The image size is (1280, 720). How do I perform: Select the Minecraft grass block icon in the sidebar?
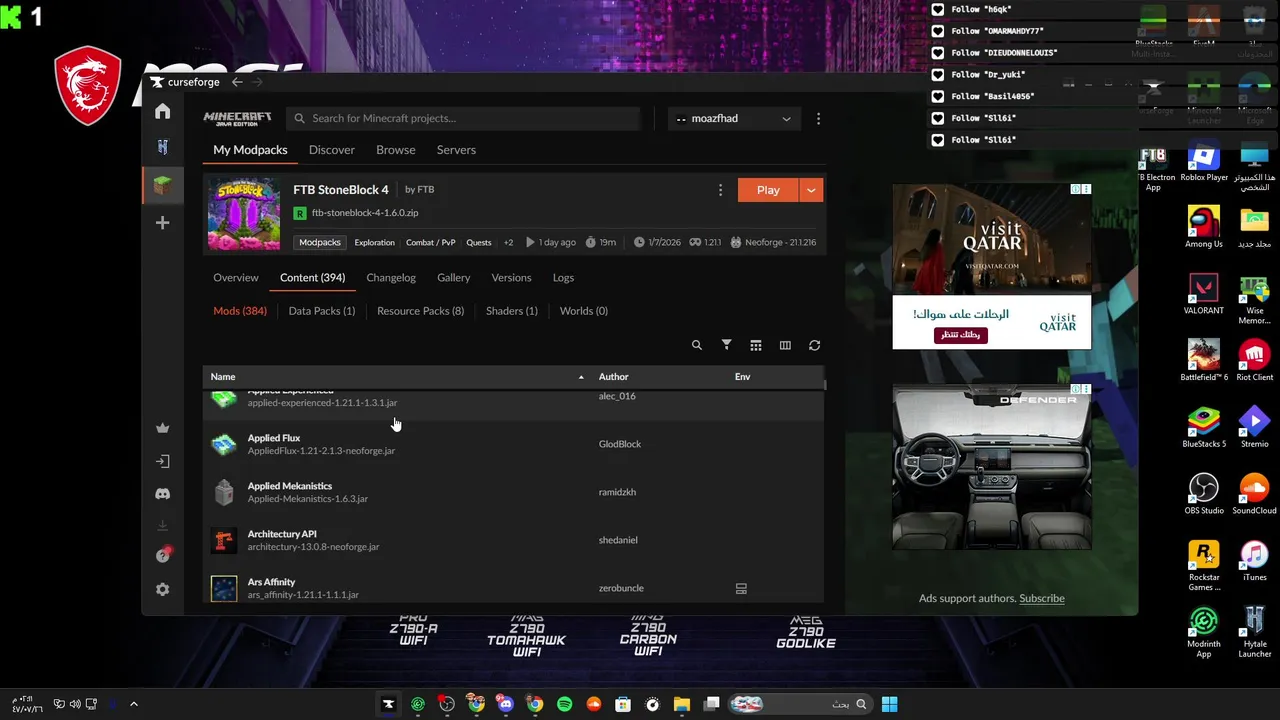click(162, 185)
